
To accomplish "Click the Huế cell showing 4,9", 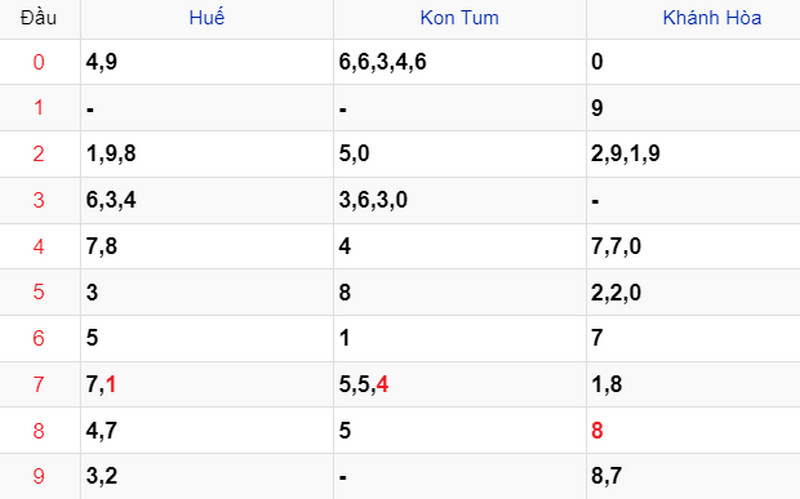I will pyautogui.click(x=103, y=62).
